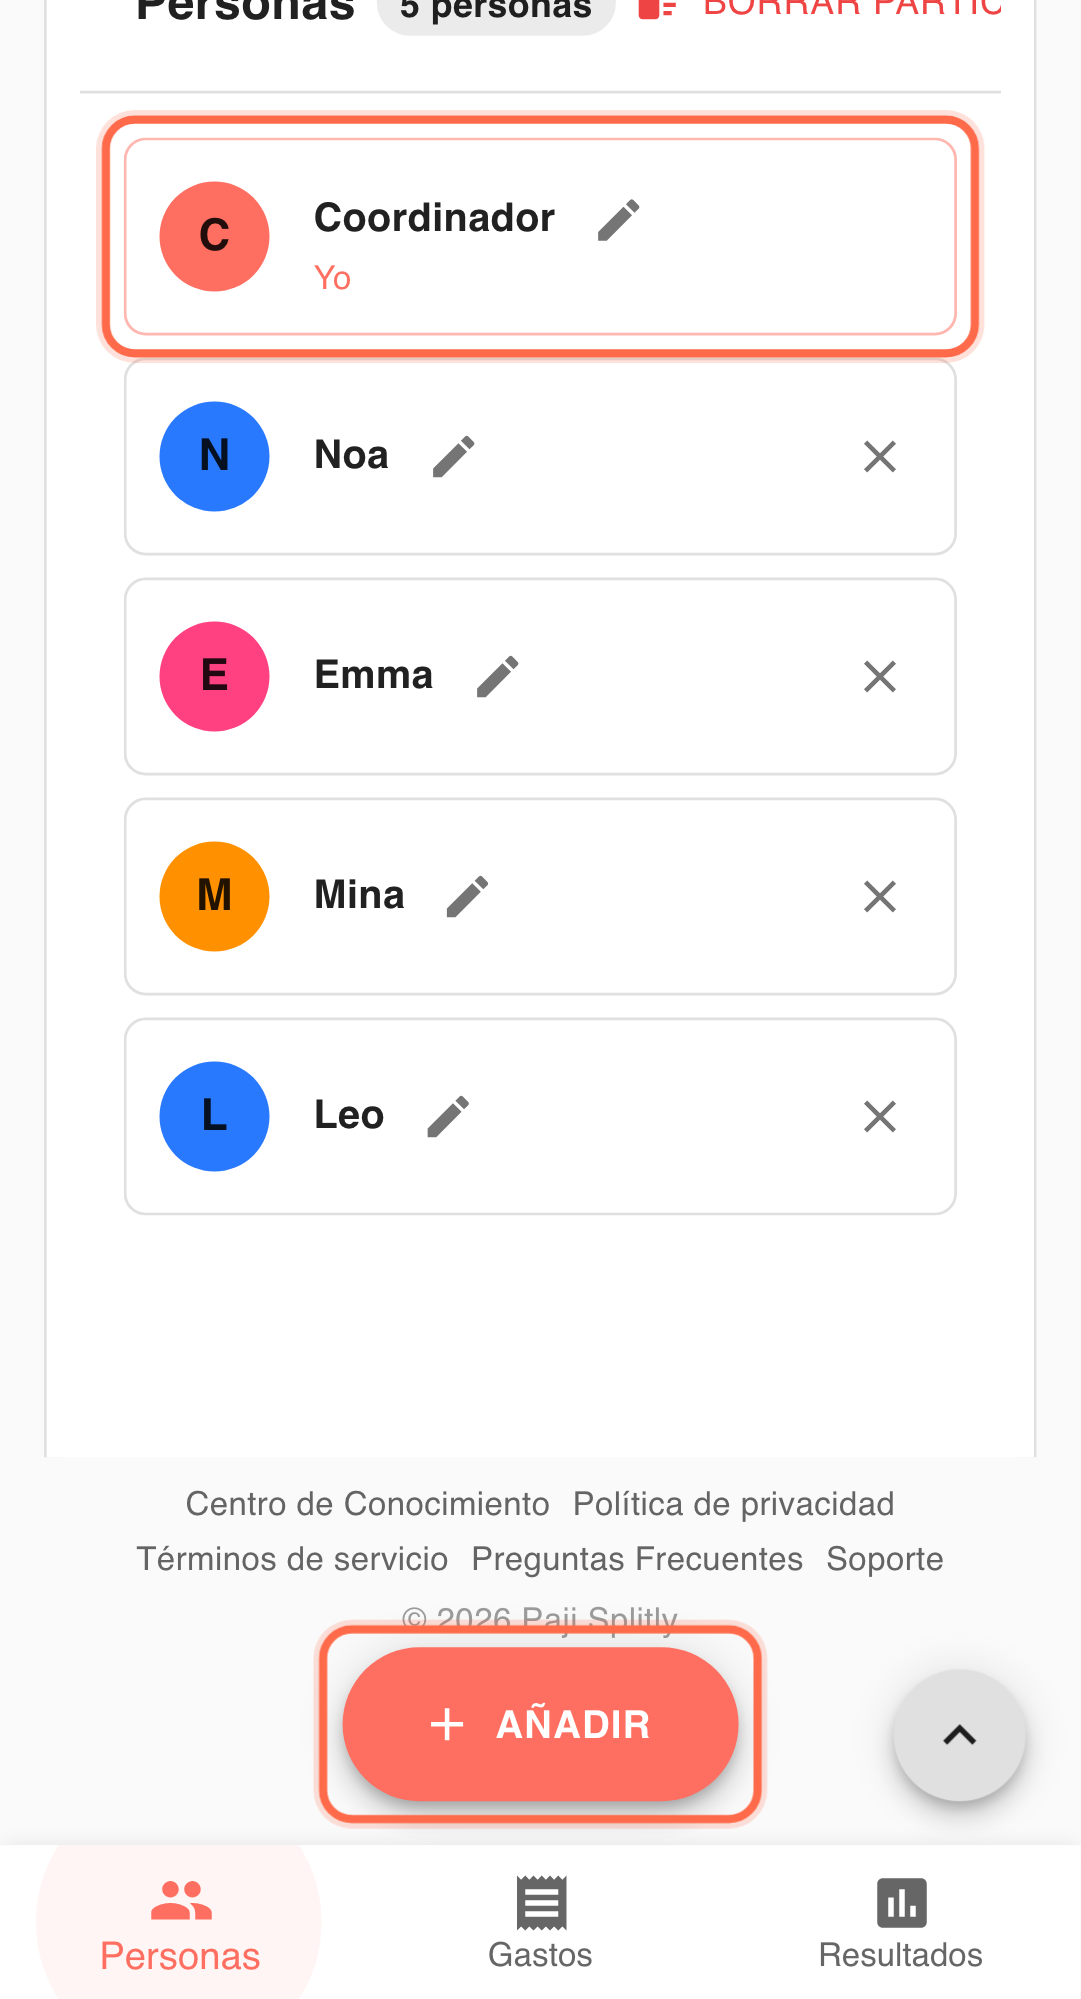Delete Leo with the X icon
The height and width of the screenshot is (1999, 1081).
[879, 1117]
